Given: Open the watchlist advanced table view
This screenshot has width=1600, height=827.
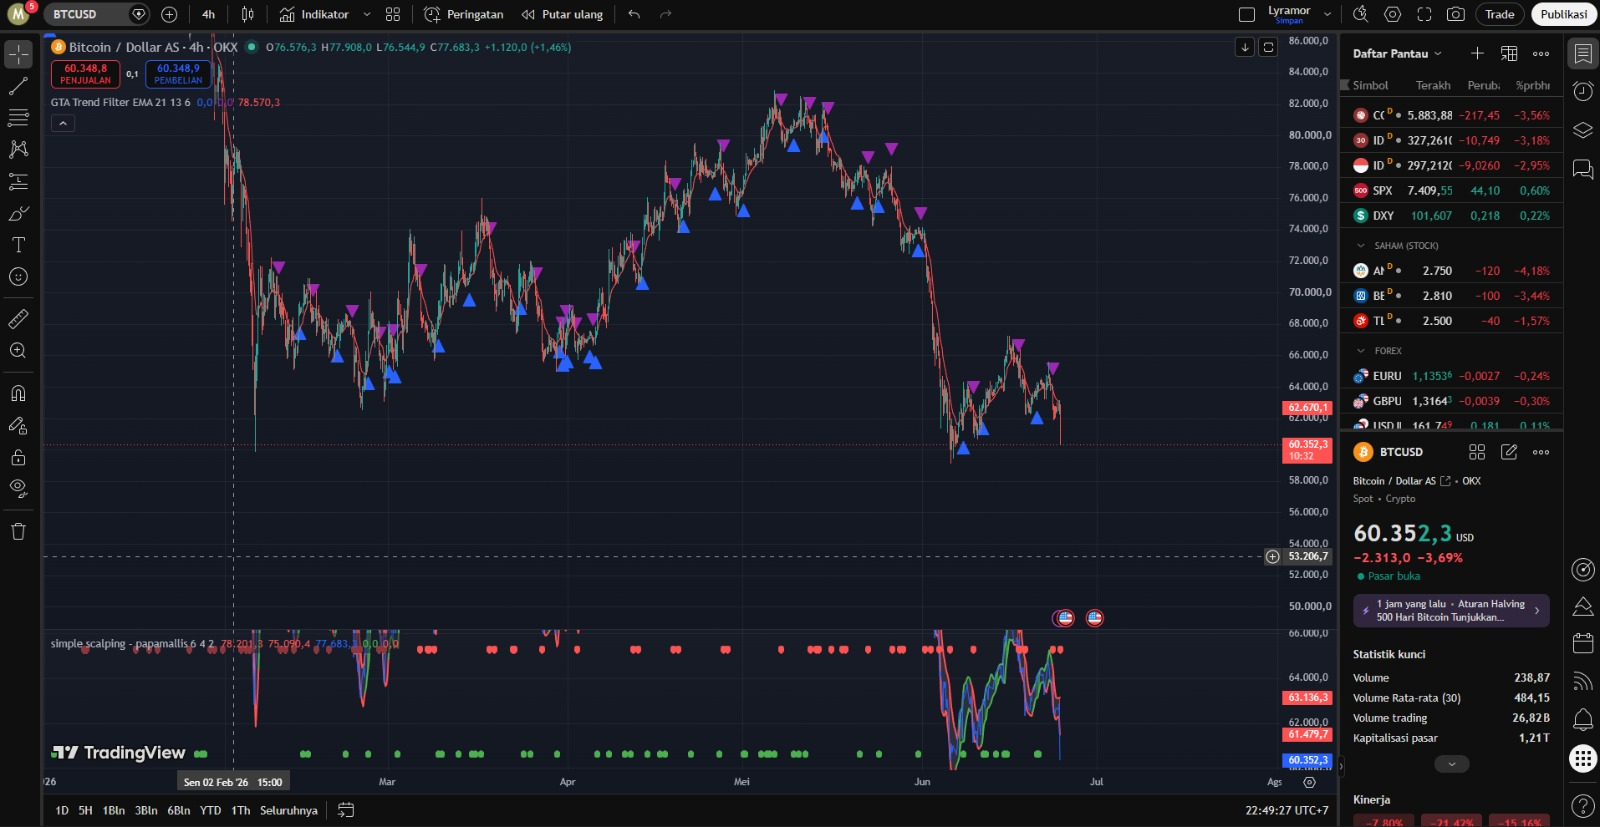Looking at the screenshot, I should point(1509,53).
